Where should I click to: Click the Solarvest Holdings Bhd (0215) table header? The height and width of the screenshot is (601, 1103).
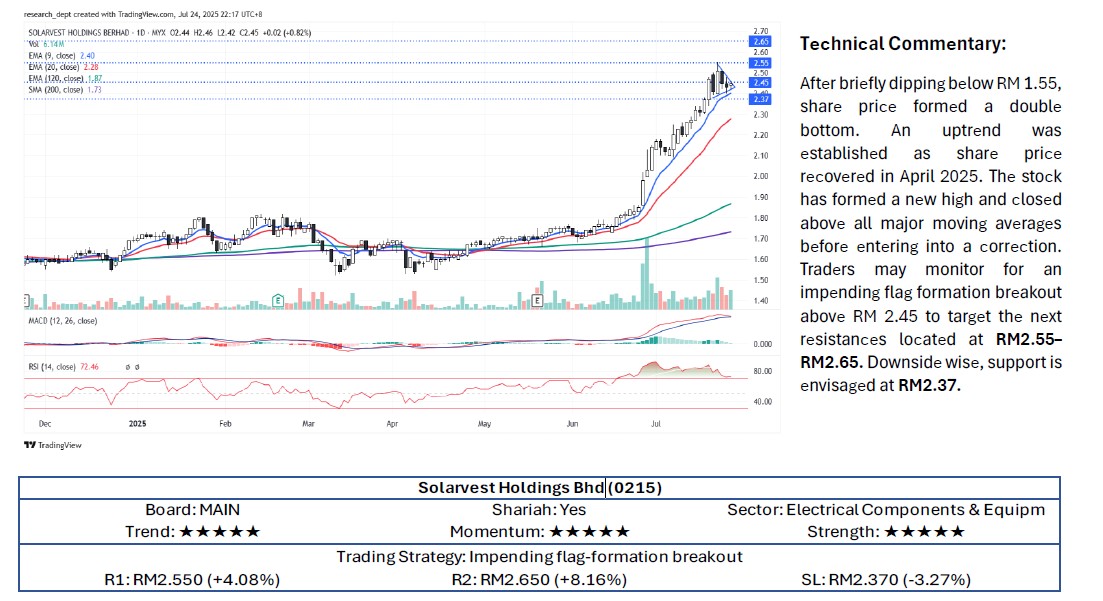pyautogui.click(x=540, y=488)
